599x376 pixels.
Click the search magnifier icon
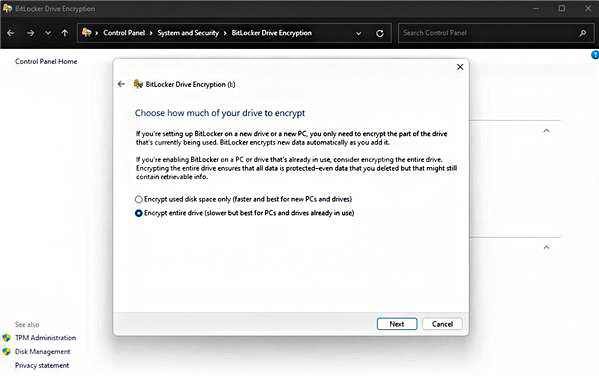(583, 33)
